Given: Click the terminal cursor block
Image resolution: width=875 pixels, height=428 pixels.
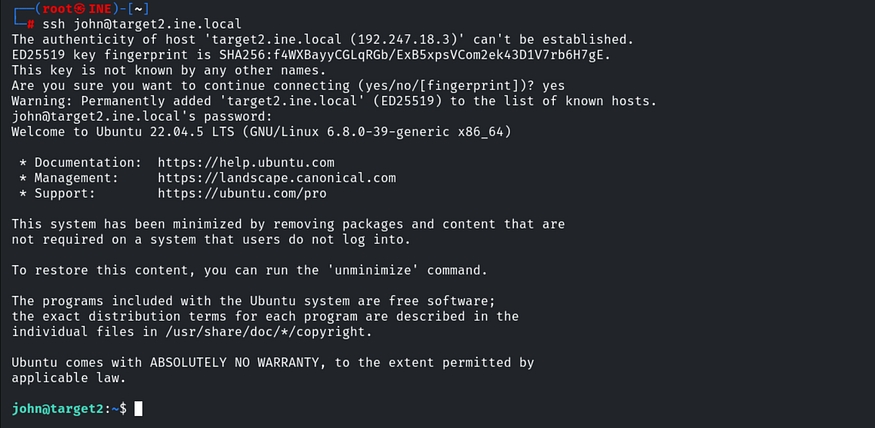Looking at the screenshot, I should click(x=138, y=408).
